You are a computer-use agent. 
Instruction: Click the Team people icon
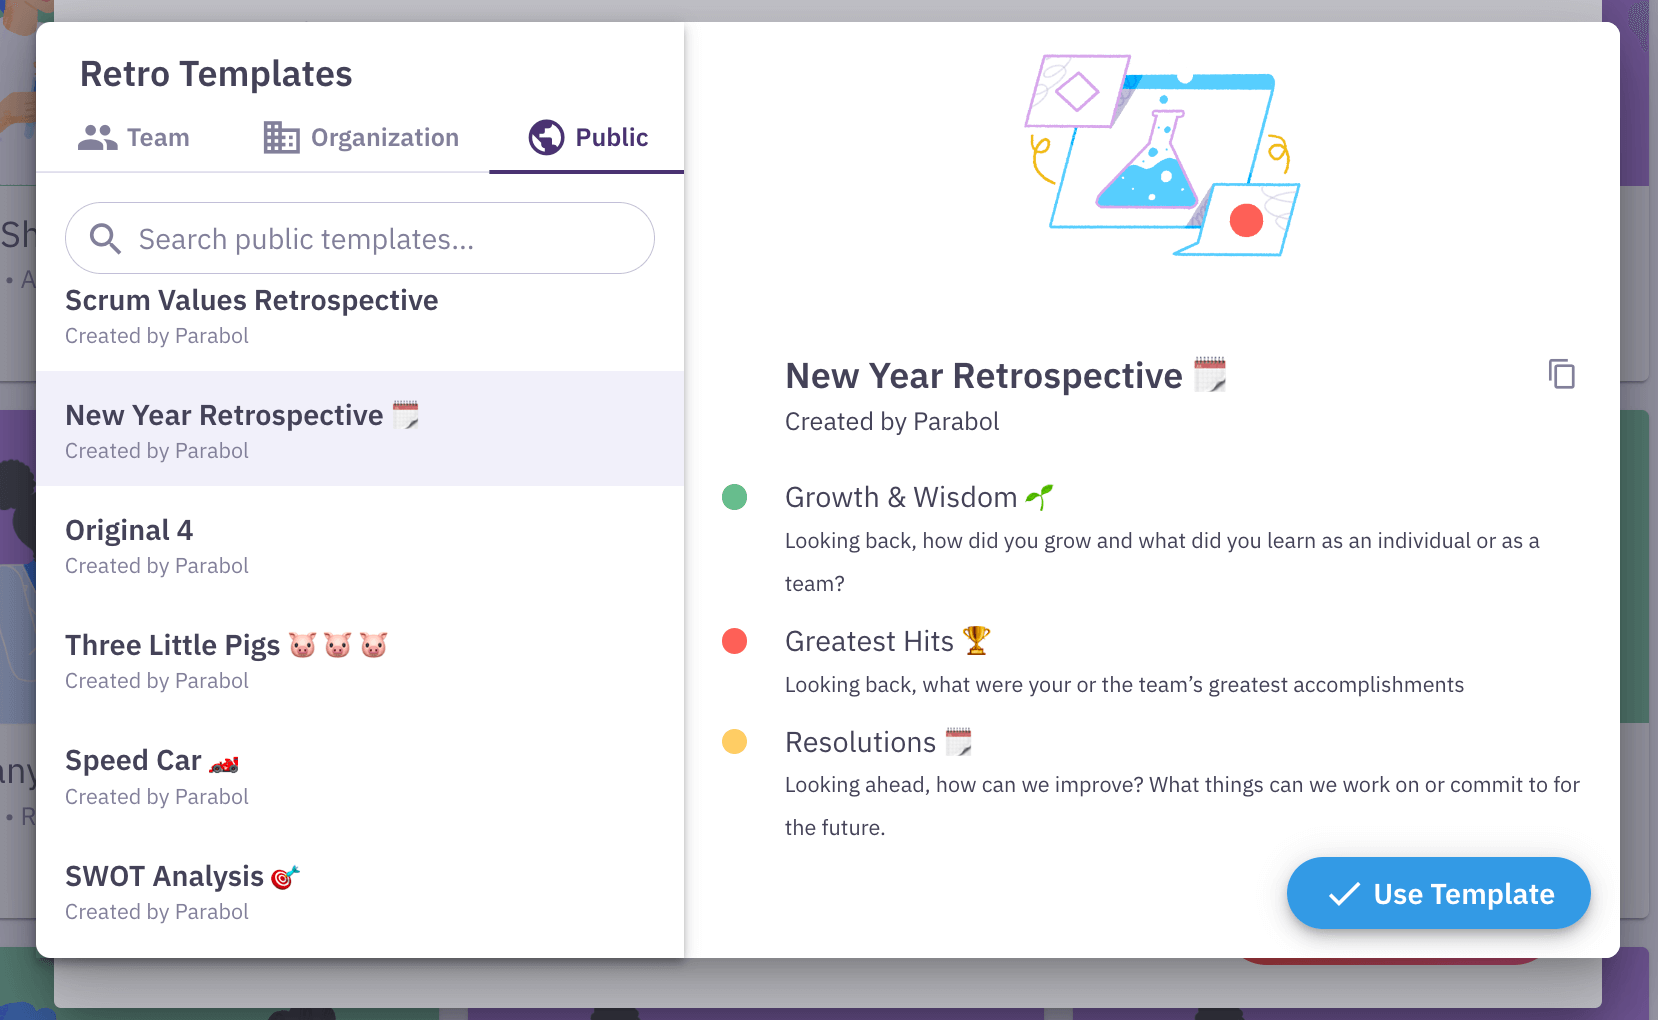97,138
